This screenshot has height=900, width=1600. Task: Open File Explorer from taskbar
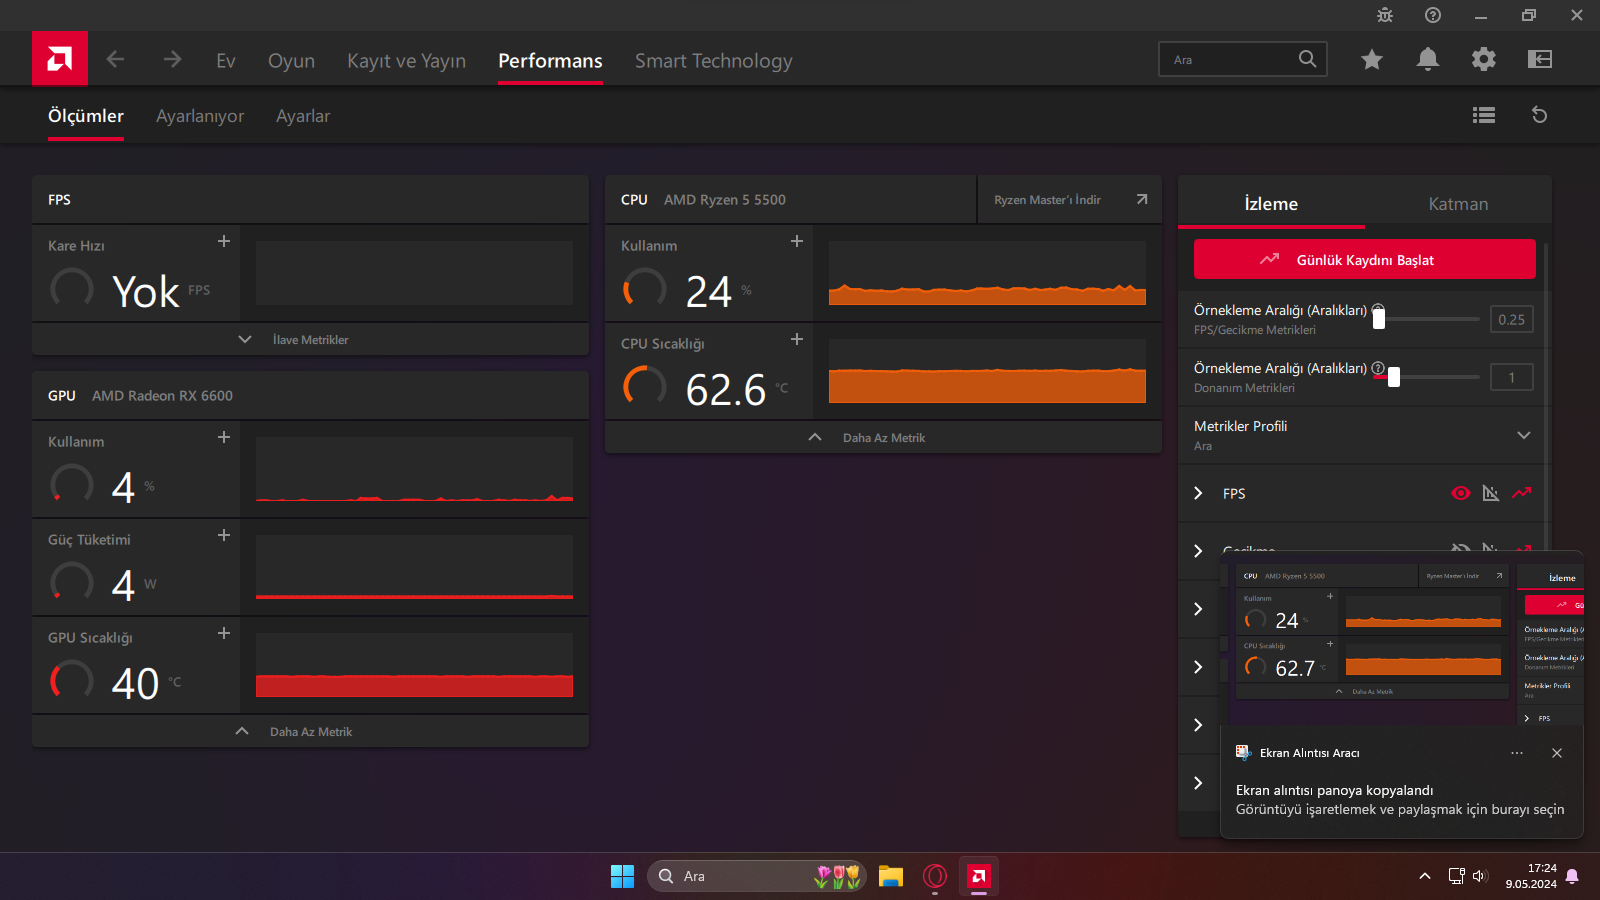[891, 876]
